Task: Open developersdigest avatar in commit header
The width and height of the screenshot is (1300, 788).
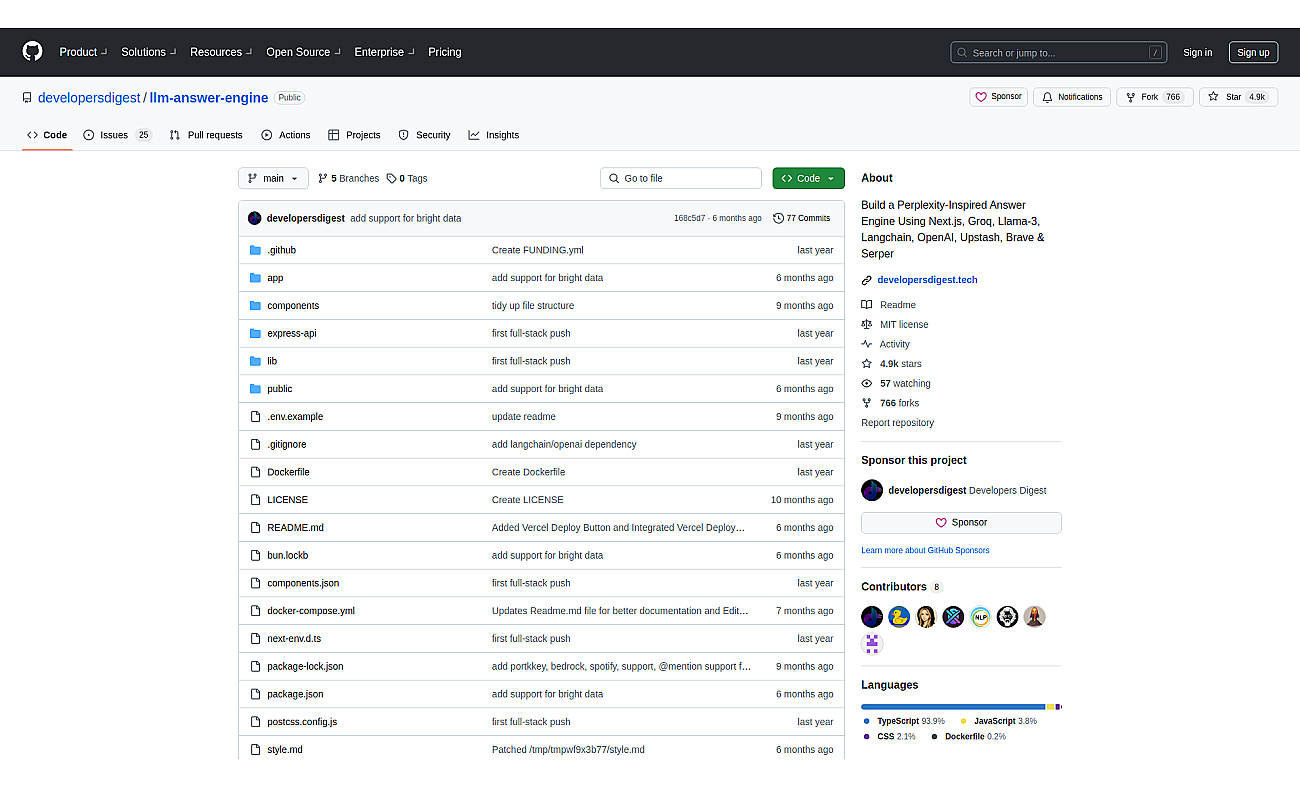Action: point(254,218)
